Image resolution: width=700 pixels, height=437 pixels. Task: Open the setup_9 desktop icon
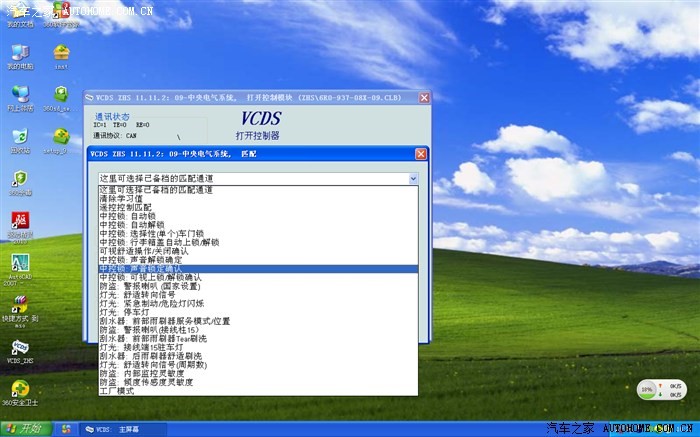pyautogui.click(x=61, y=141)
